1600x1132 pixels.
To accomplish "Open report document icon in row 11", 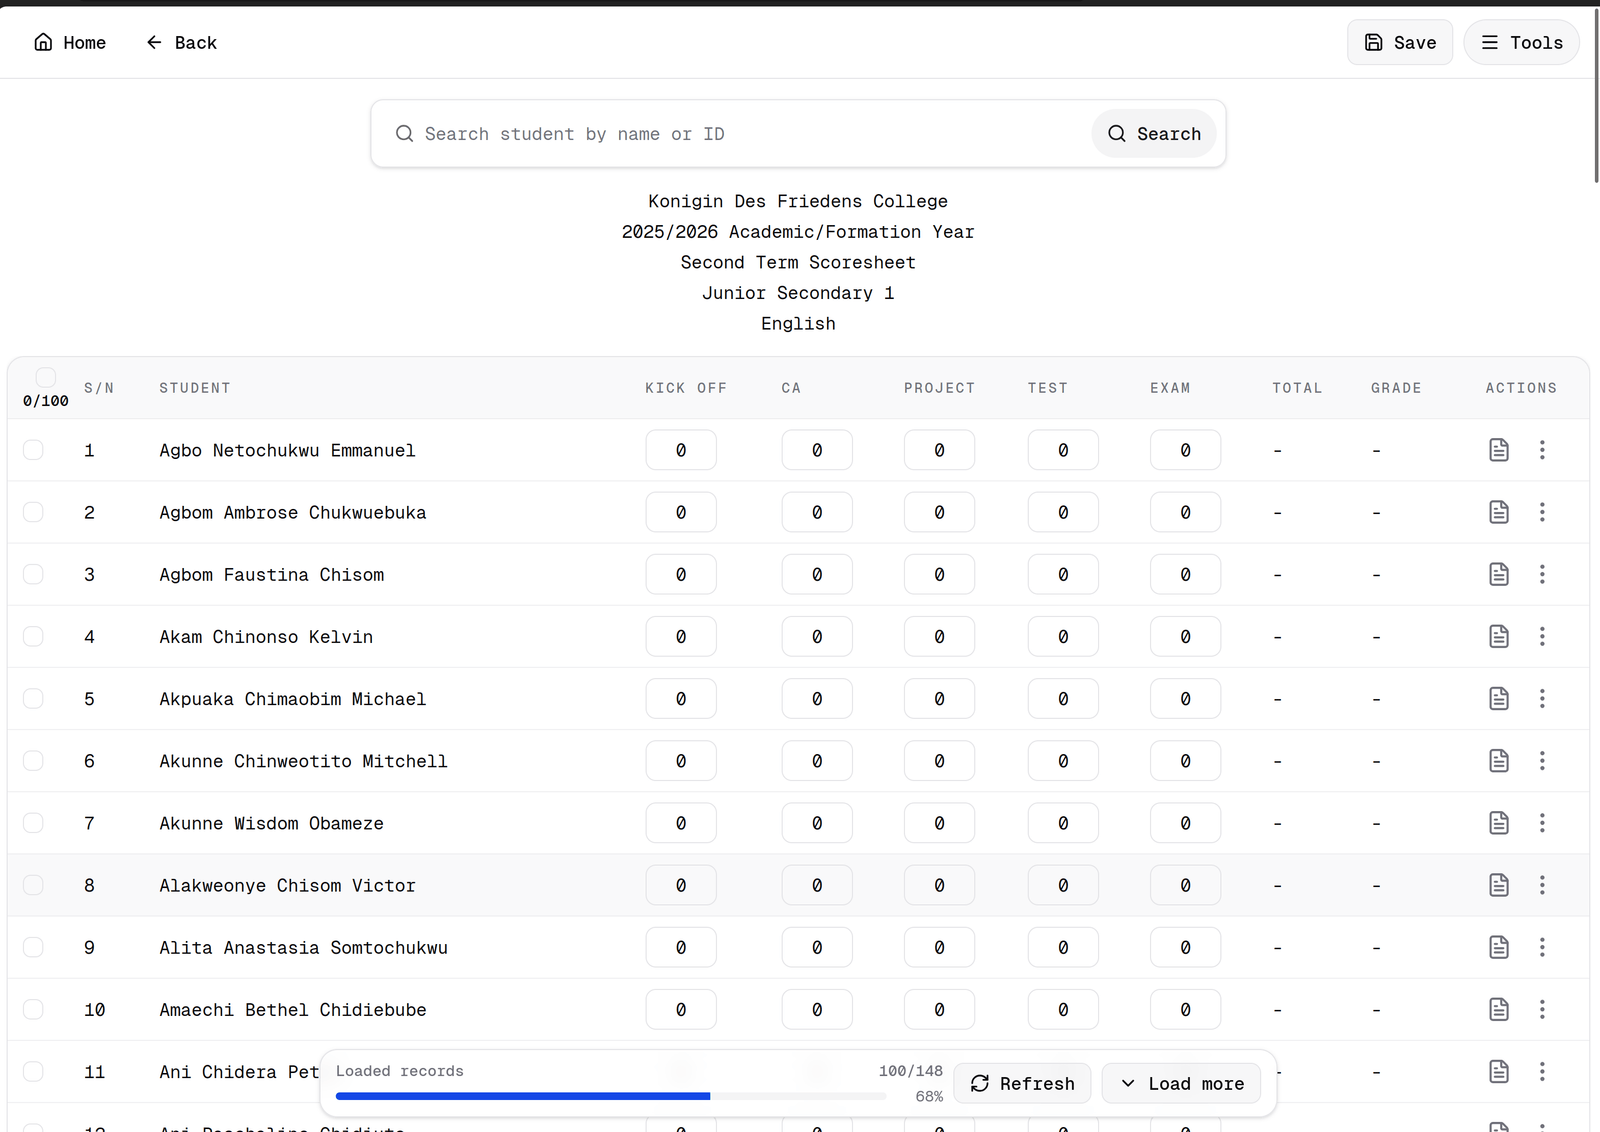I will click(1498, 1071).
